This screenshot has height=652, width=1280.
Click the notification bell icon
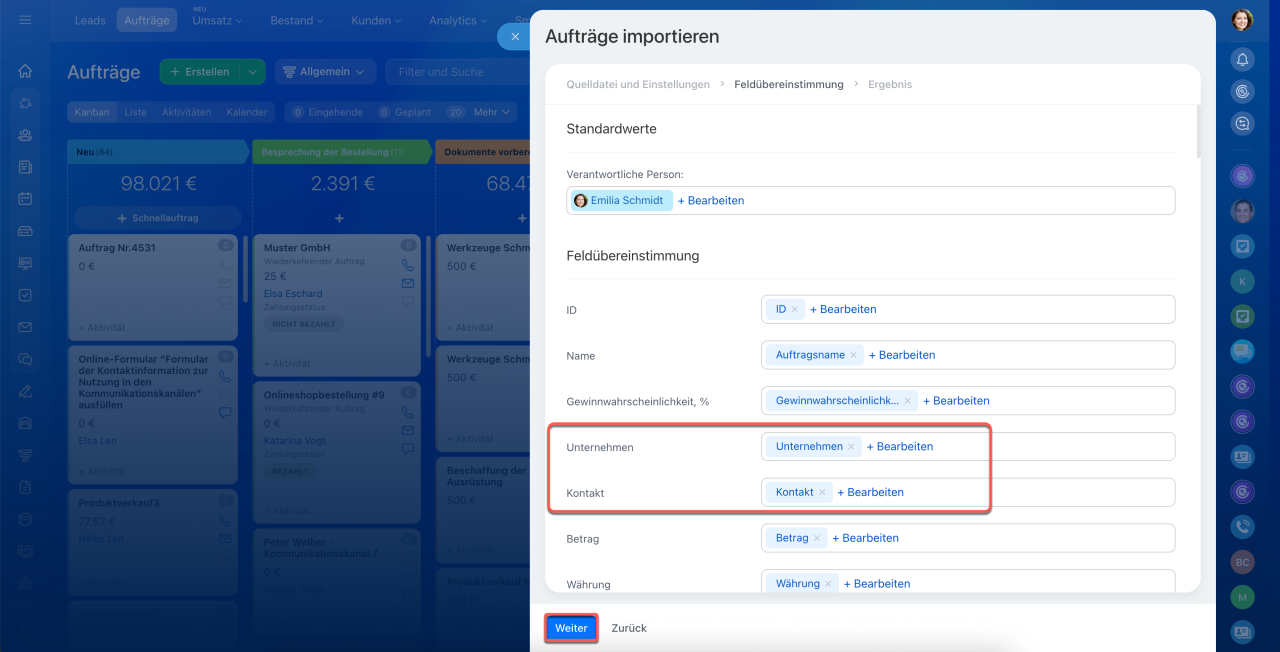[1242, 60]
